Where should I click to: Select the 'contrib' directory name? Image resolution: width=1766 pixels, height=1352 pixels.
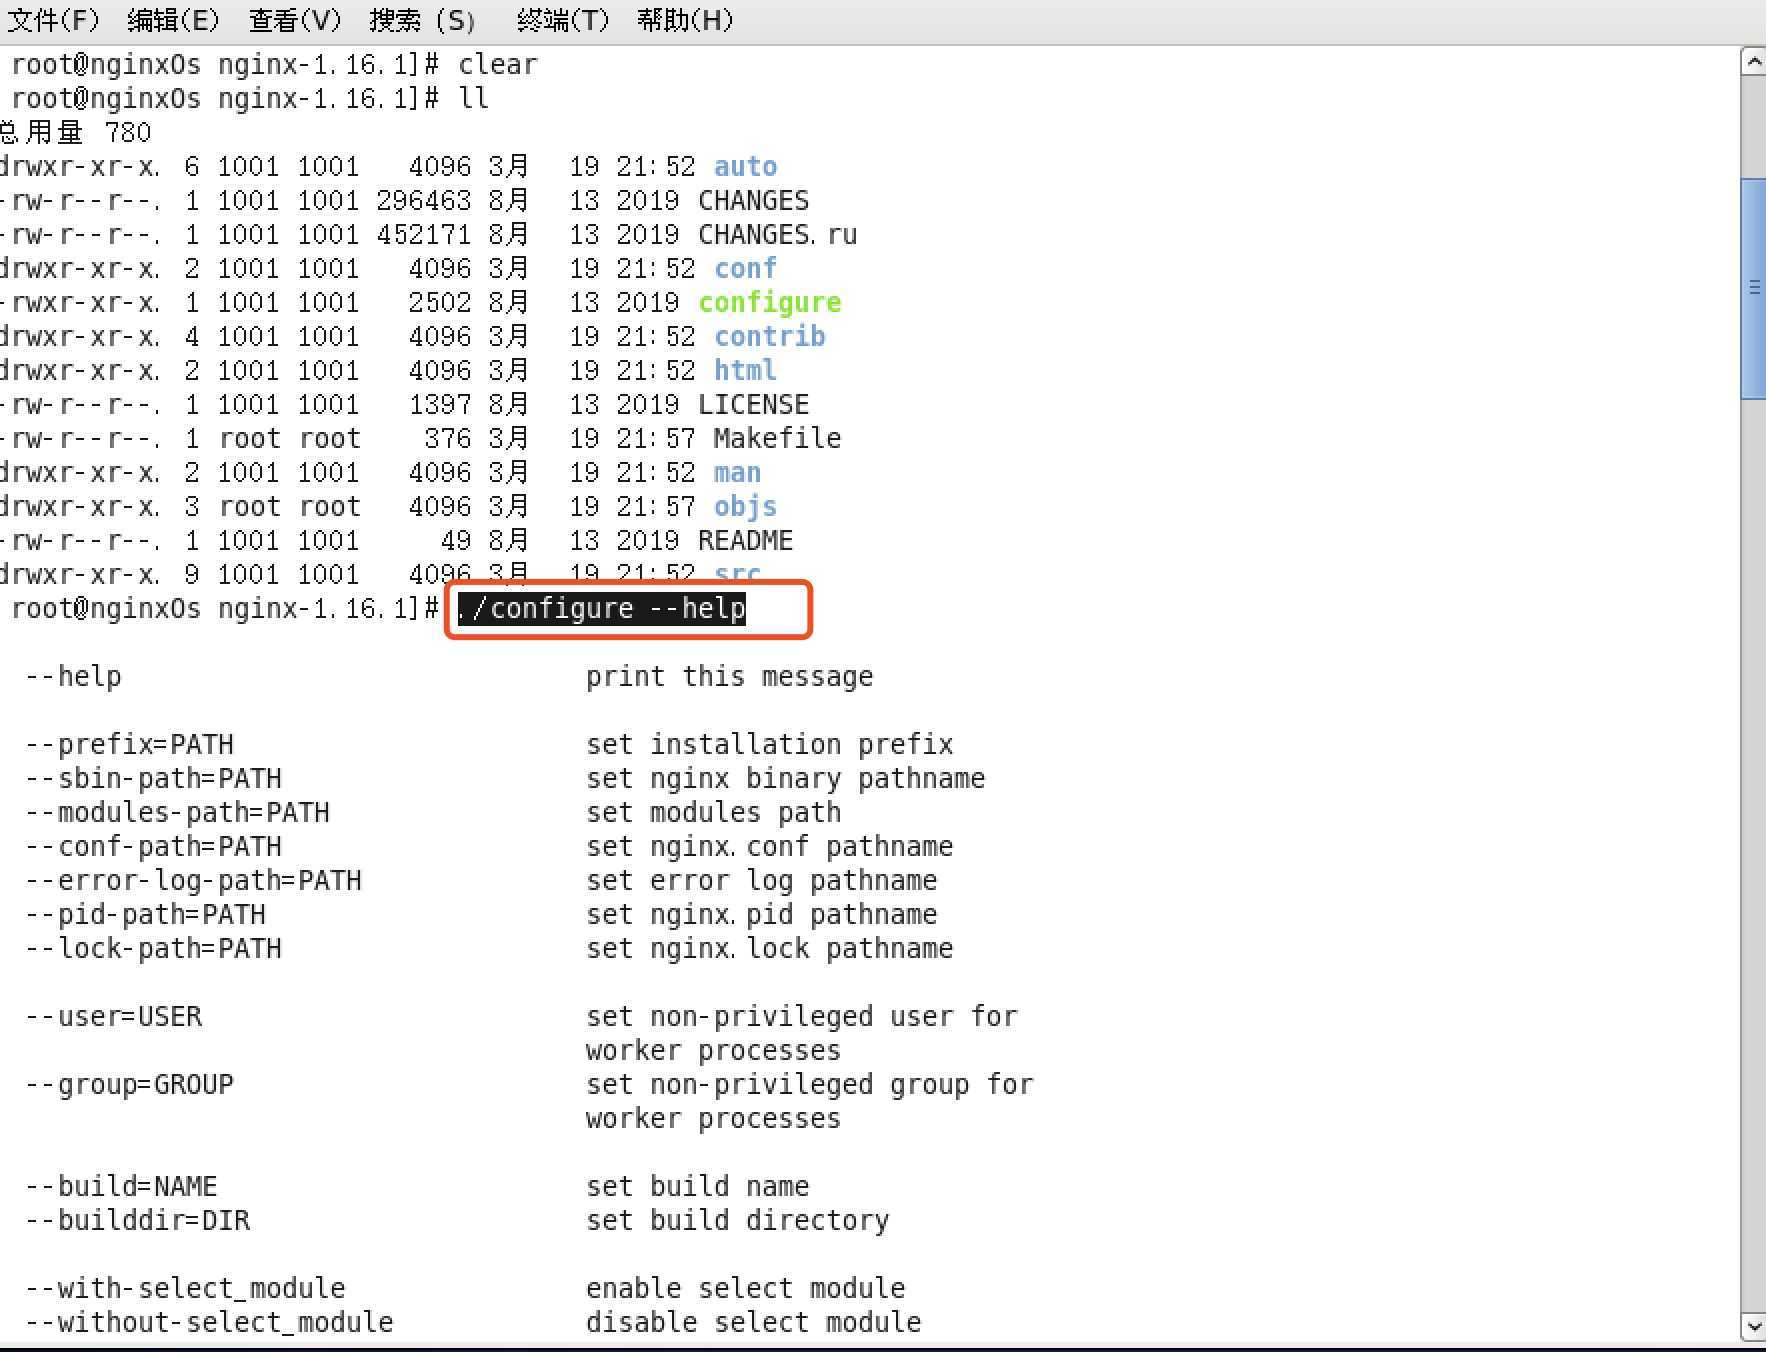coord(770,337)
